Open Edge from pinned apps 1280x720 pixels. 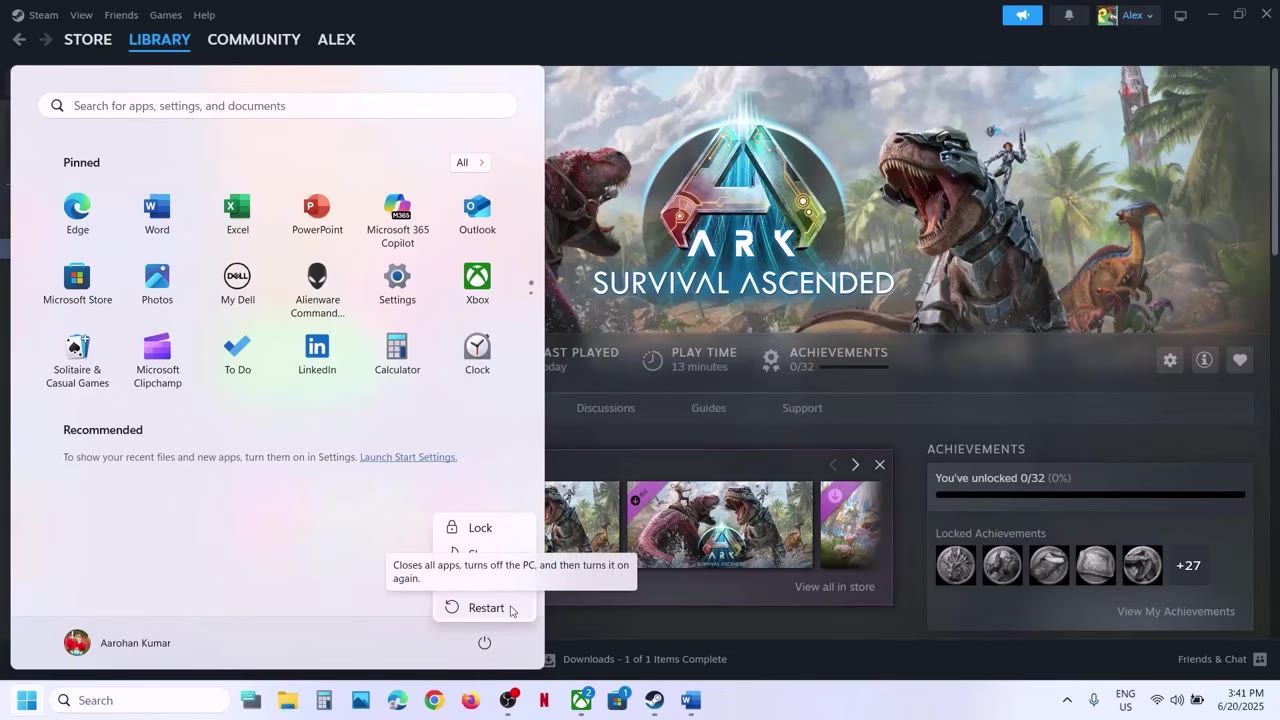77,214
